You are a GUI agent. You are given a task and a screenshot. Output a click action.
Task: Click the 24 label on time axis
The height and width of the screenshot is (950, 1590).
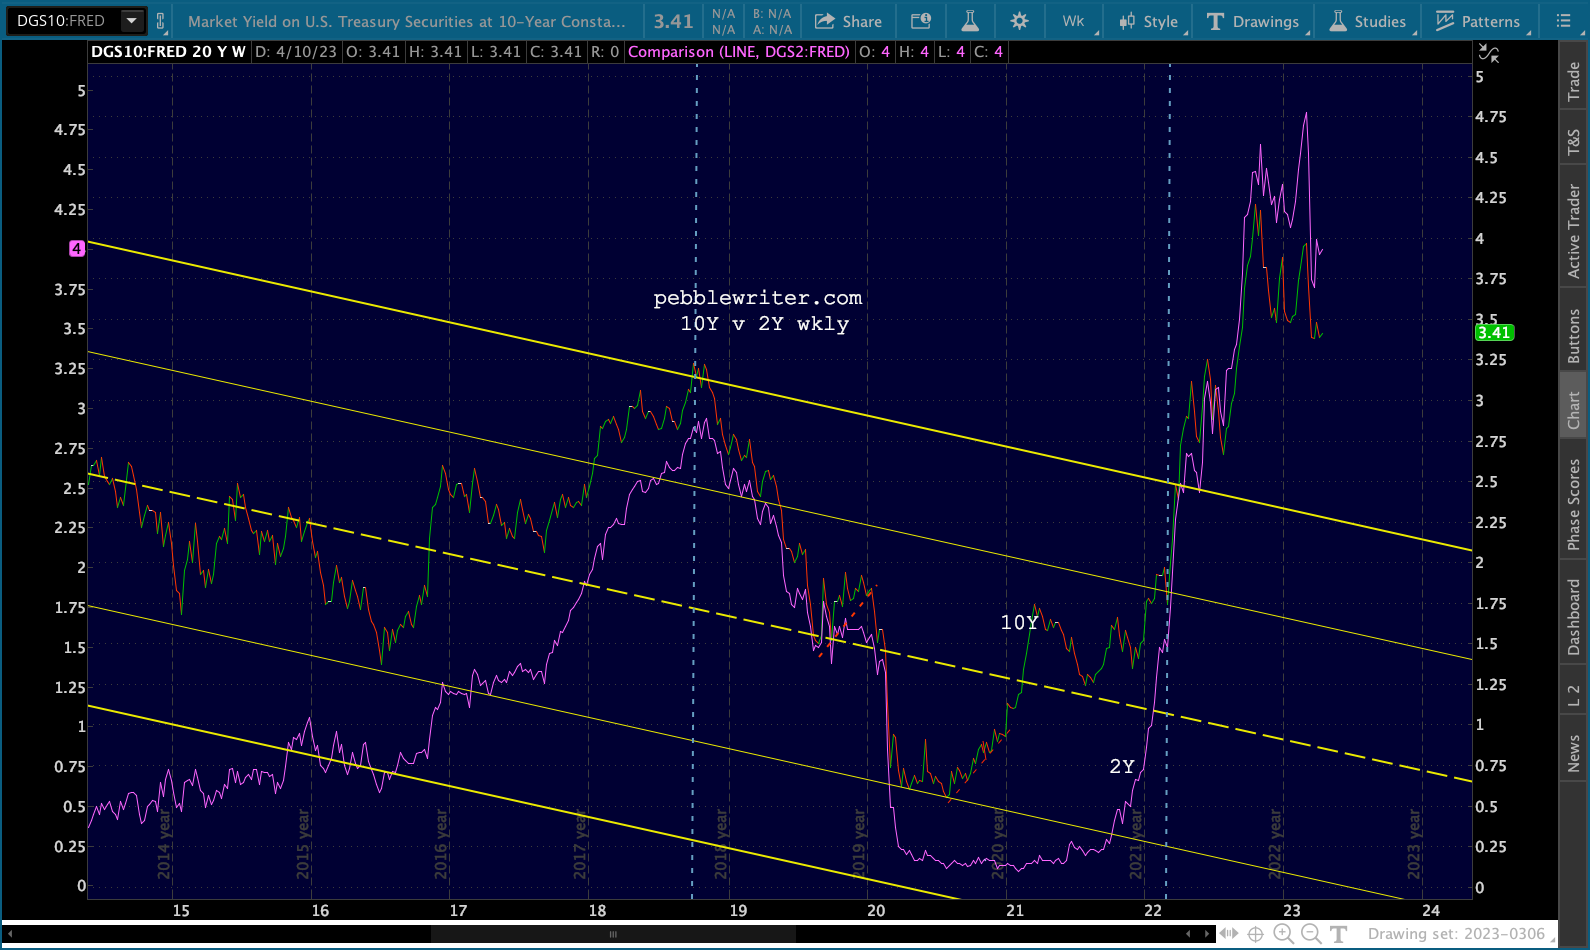[1431, 910]
